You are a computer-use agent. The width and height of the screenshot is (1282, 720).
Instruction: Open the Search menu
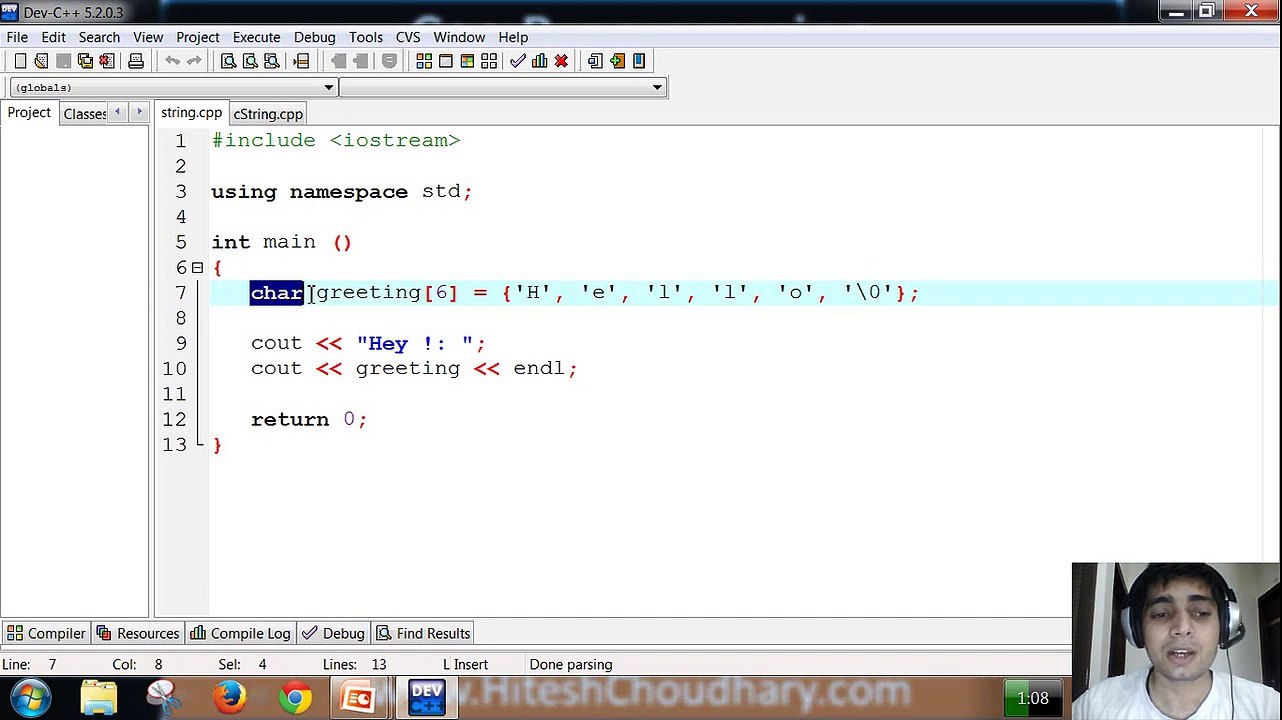[99, 37]
